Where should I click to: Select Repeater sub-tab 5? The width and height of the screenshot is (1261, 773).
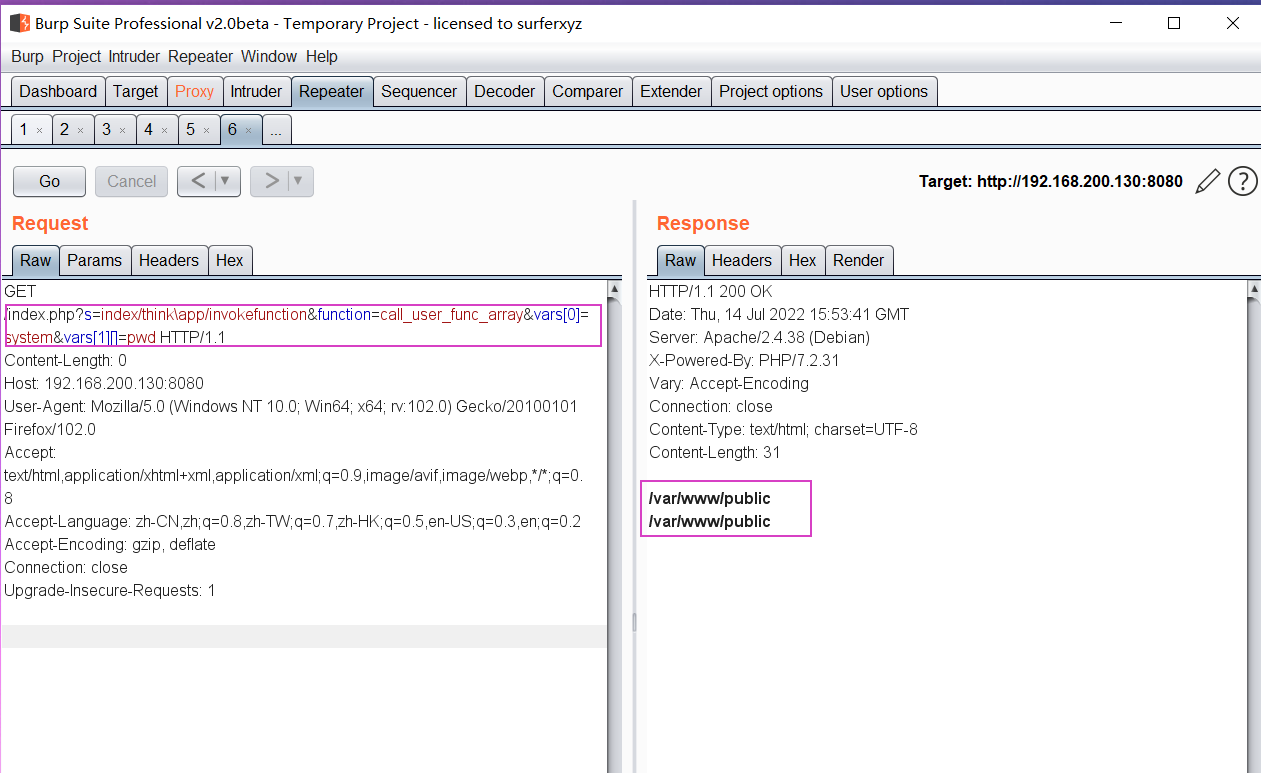190,129
